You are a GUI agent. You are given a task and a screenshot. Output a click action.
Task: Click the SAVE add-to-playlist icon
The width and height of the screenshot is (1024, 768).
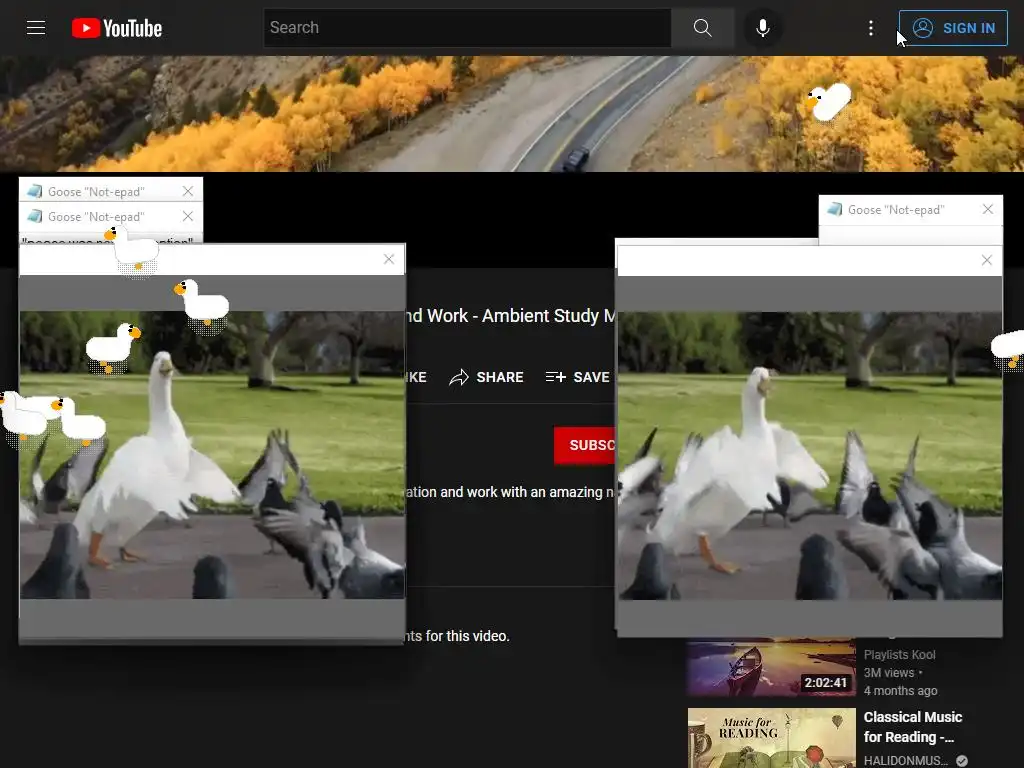click(x=555, y=377)
